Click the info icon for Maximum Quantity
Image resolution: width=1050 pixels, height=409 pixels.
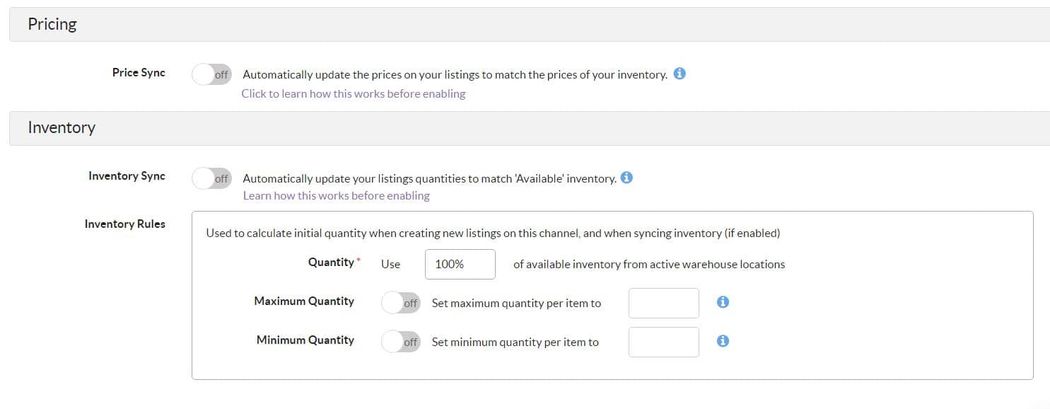tap(723, 302)
